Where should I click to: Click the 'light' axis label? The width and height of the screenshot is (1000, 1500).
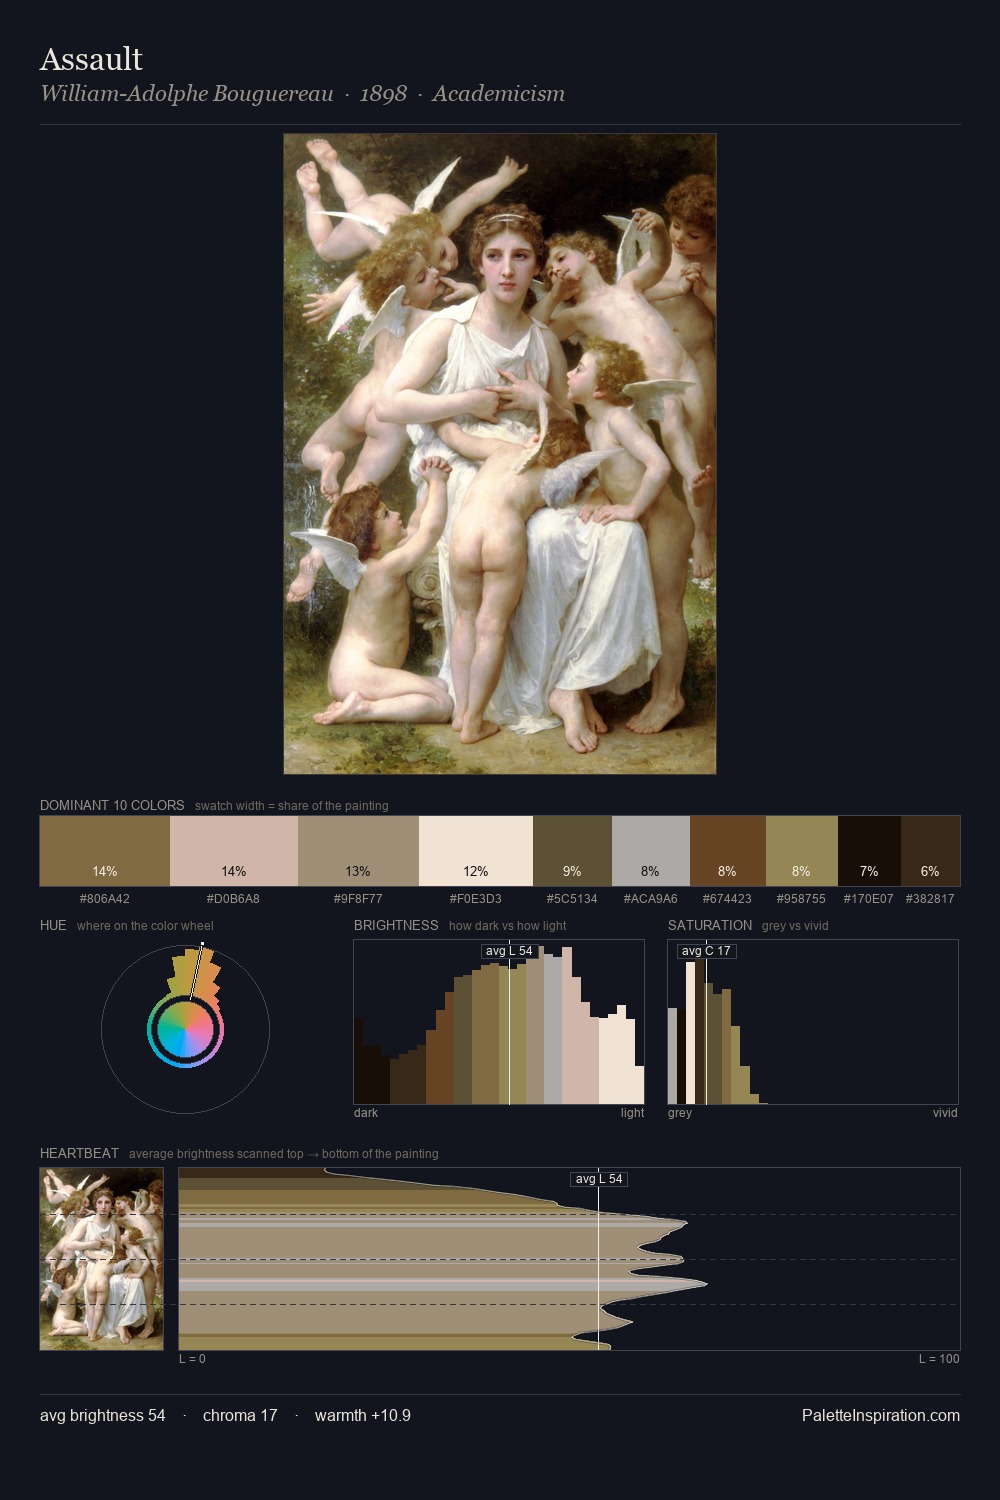(x=633, y=1113)
